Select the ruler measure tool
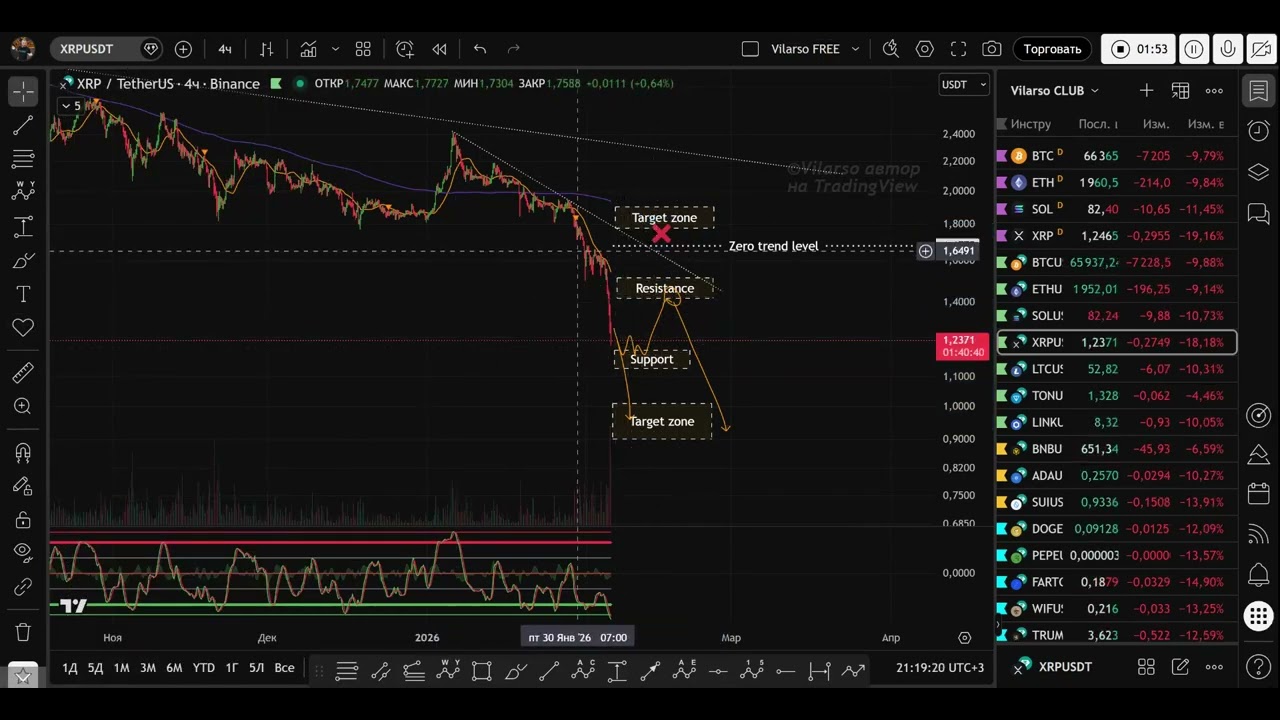1280x720 pixels. click(23, 373)
